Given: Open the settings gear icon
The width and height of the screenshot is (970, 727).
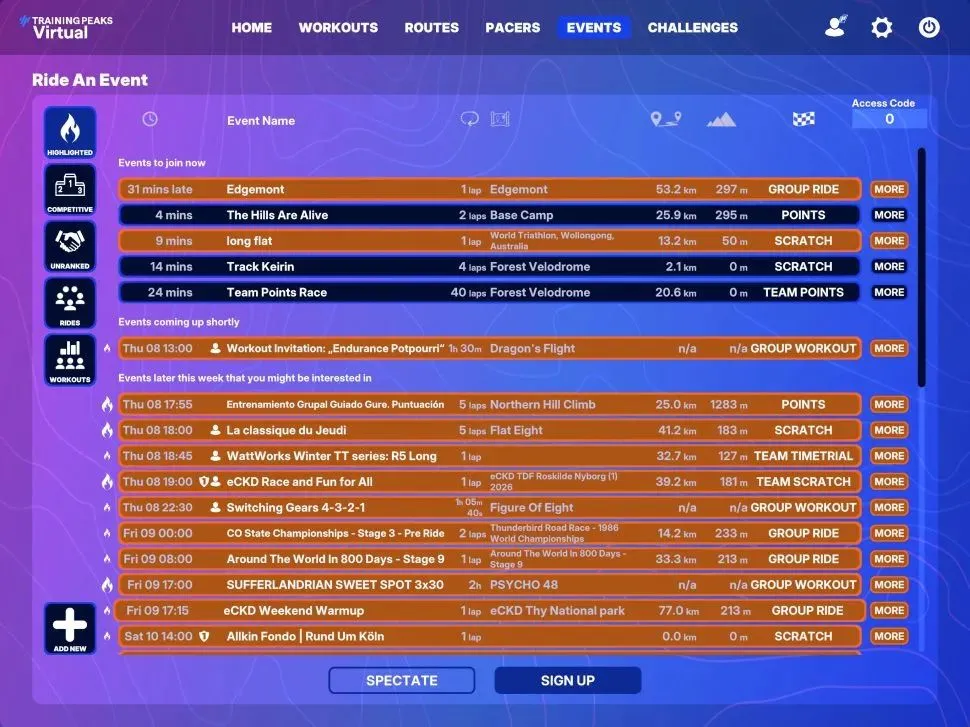Looking at the screenshot, I should (881, 28).
